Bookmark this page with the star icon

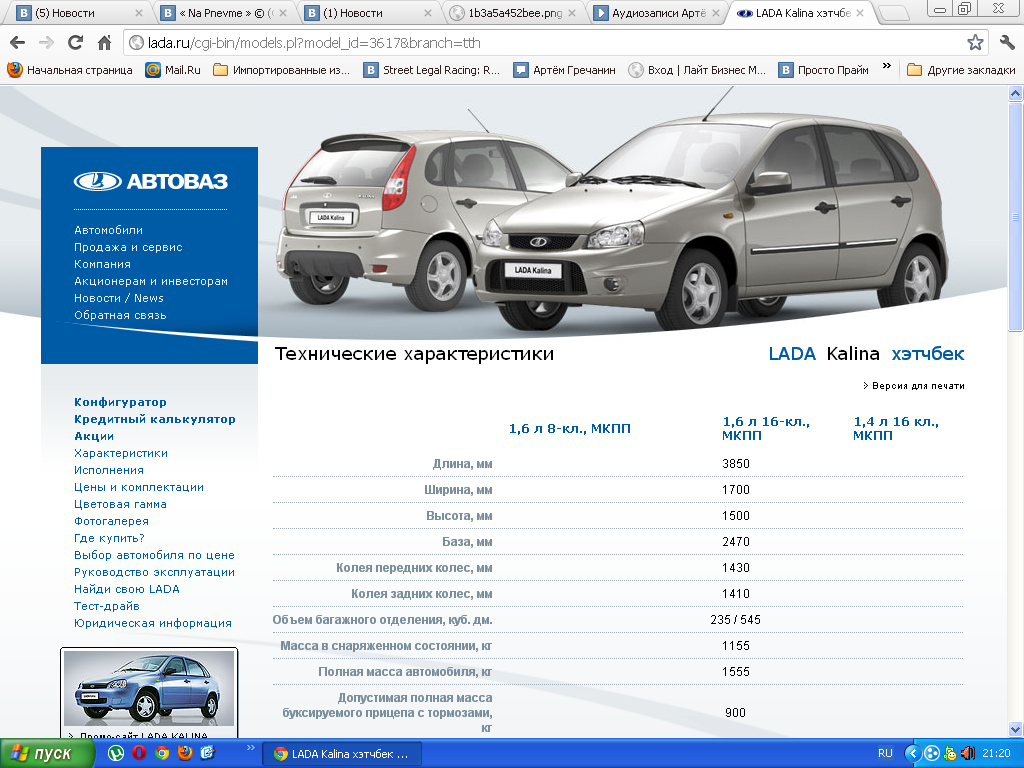975,43
